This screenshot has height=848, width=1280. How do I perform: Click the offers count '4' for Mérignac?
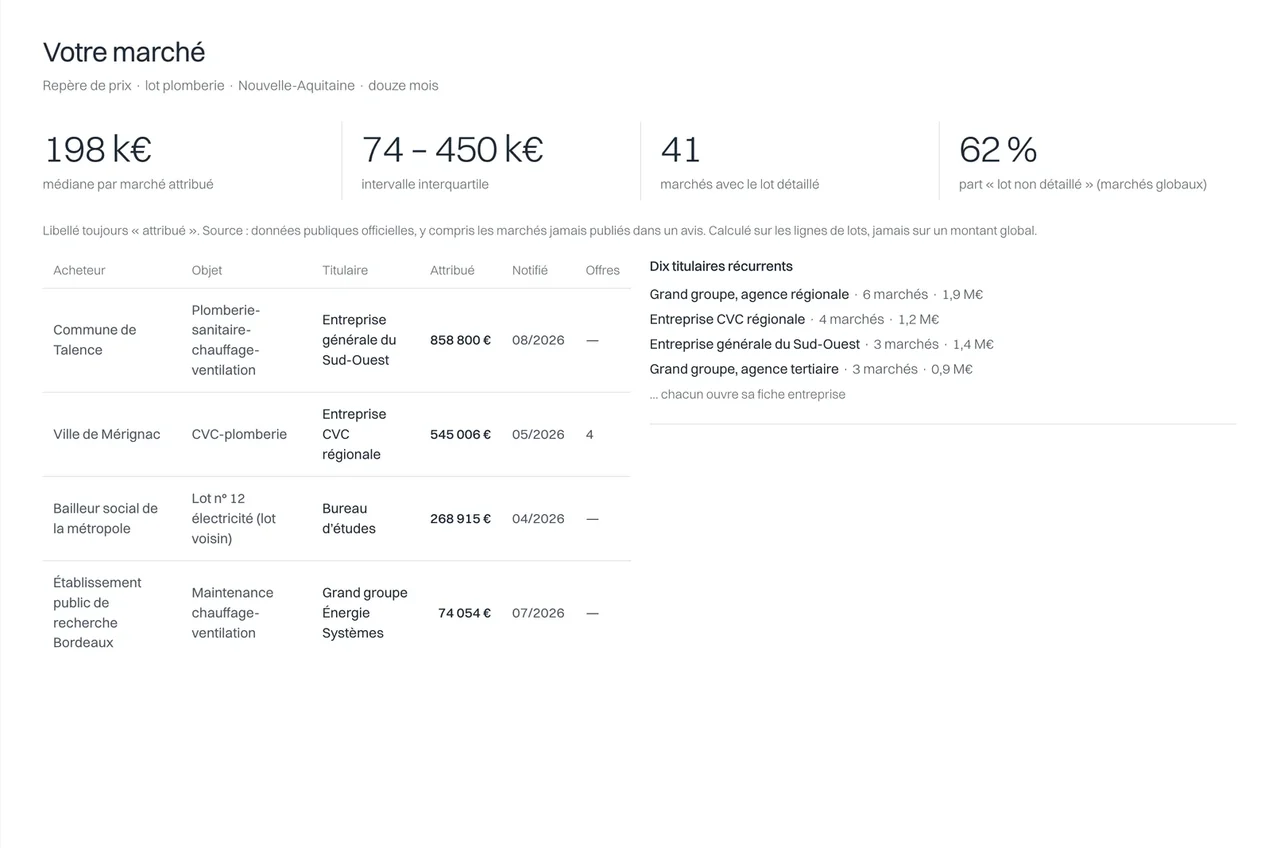pos(590,434)
